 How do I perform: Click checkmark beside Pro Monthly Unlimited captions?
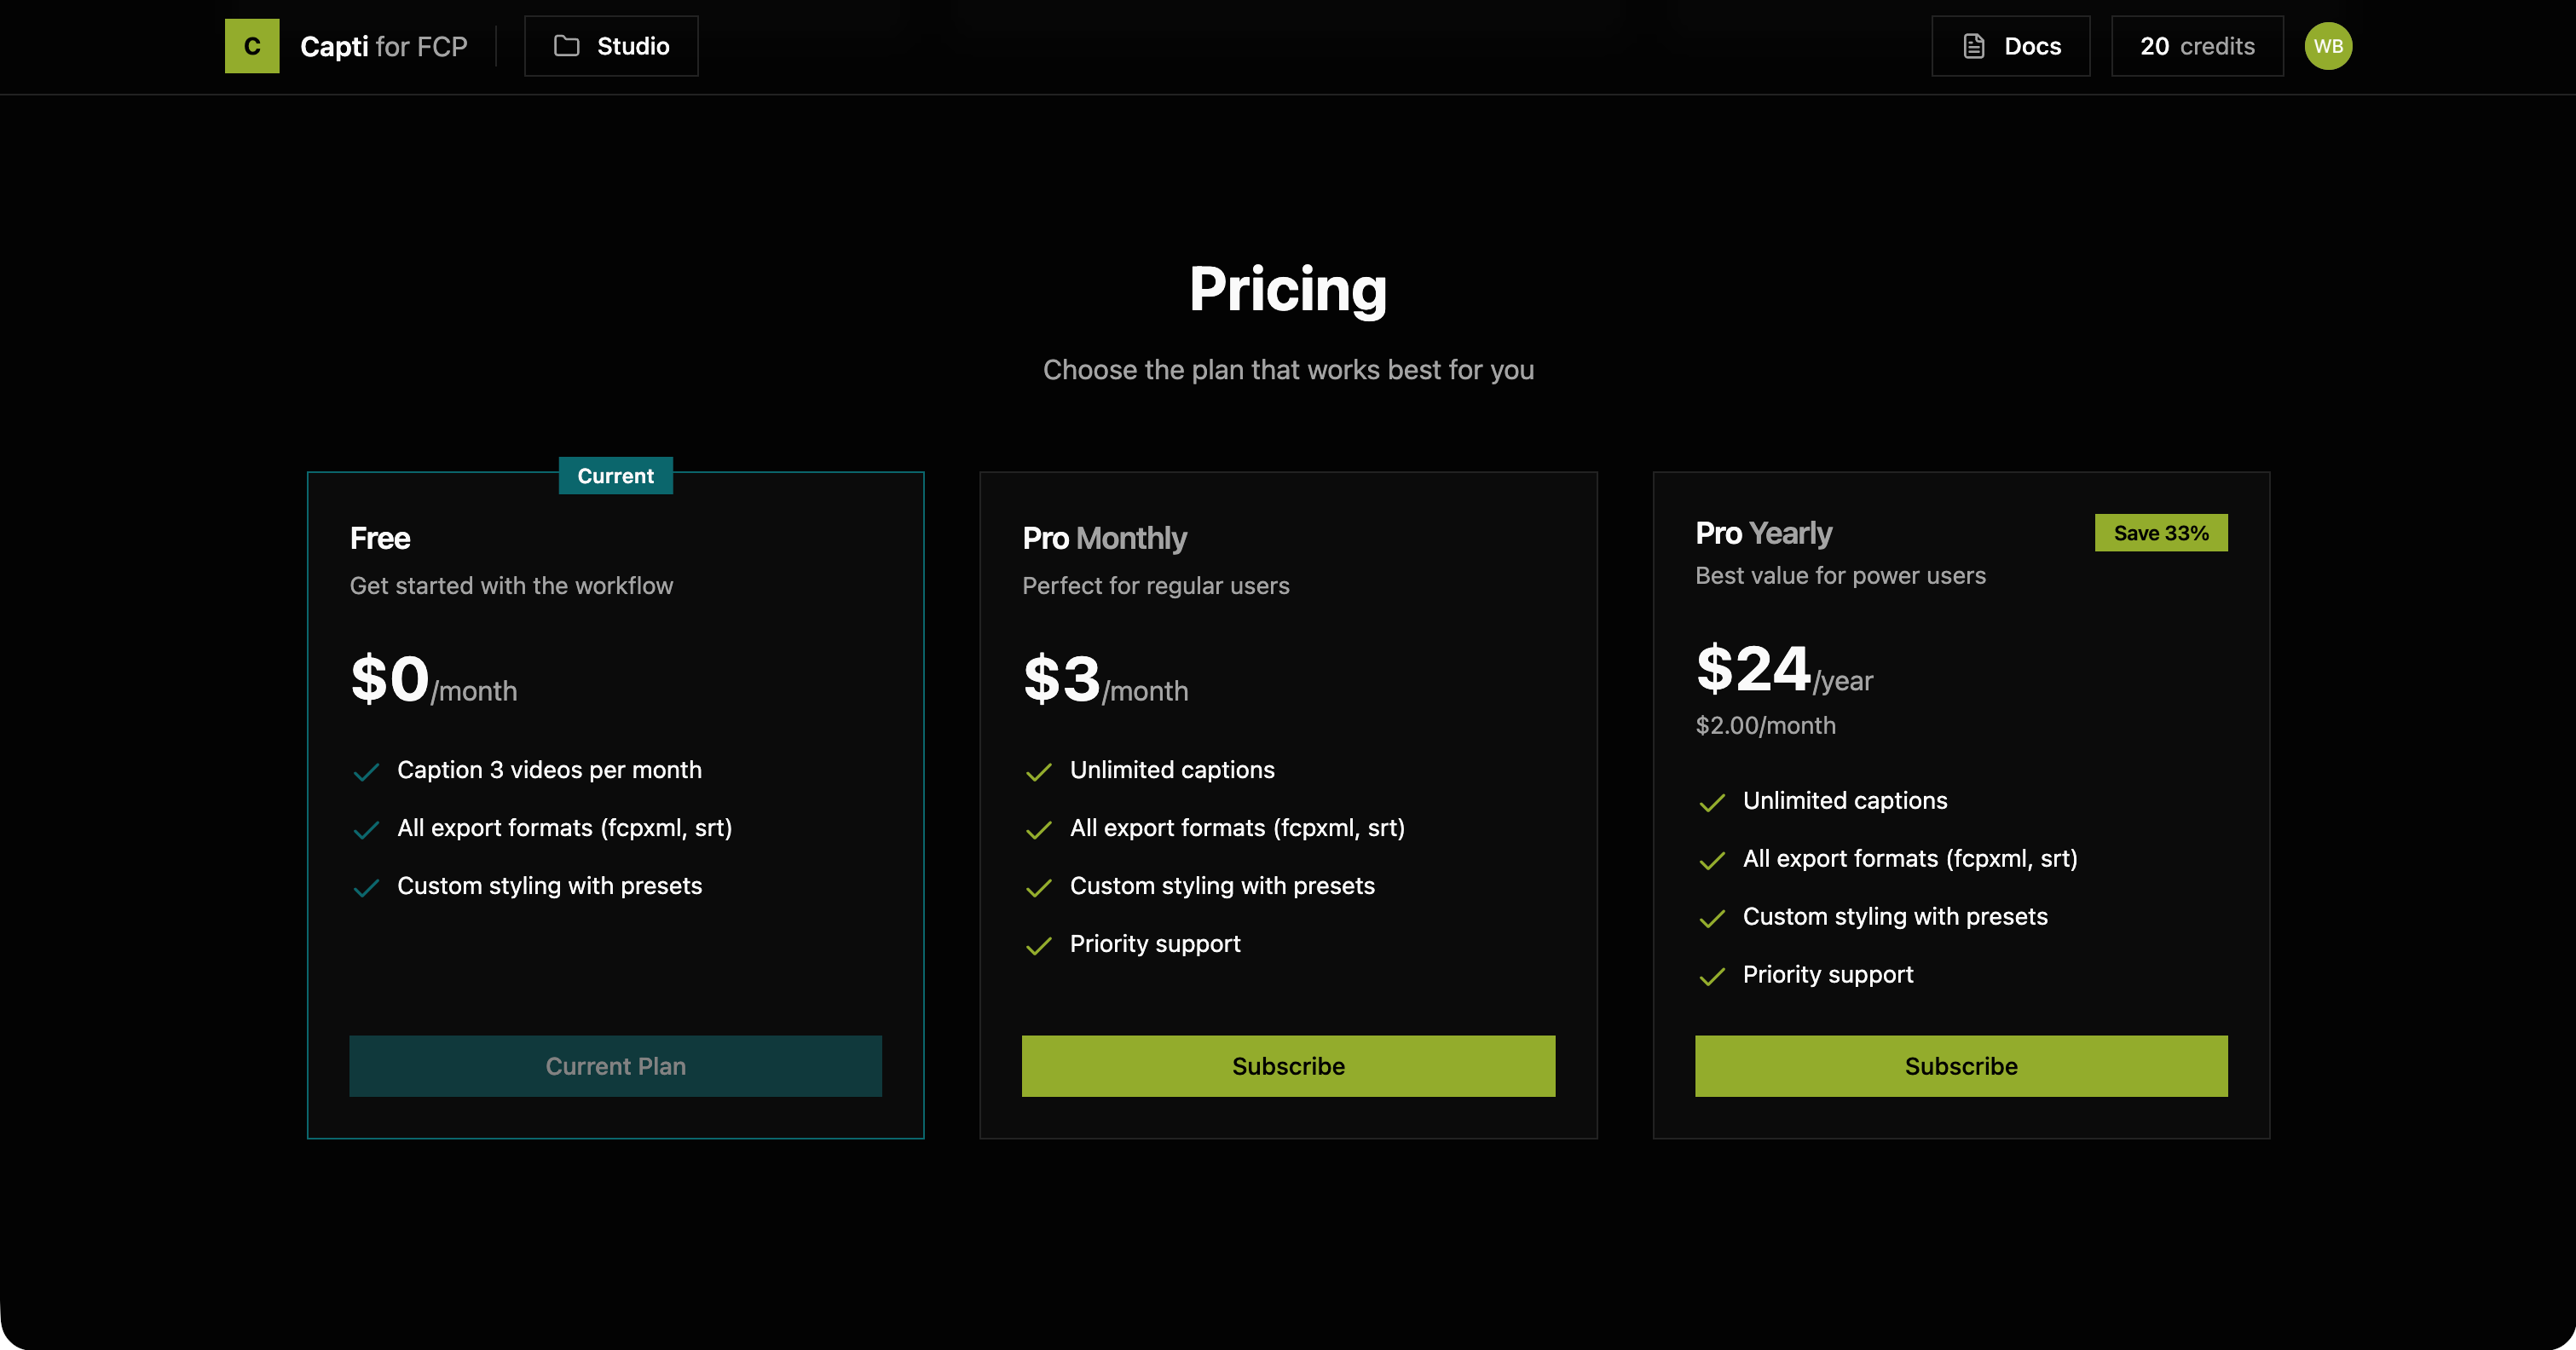click(x=1039, y=772)
